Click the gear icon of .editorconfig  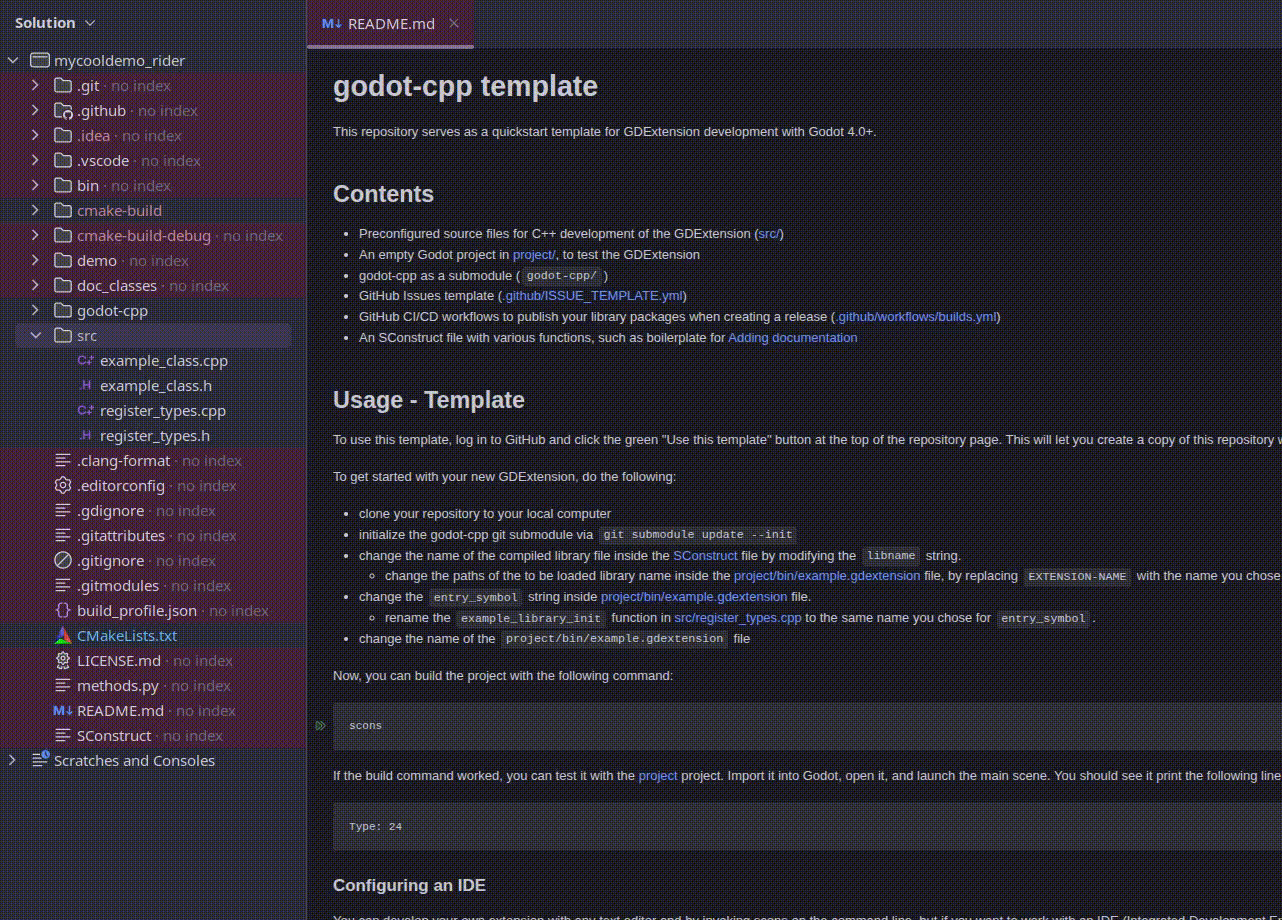coord(62,486)
